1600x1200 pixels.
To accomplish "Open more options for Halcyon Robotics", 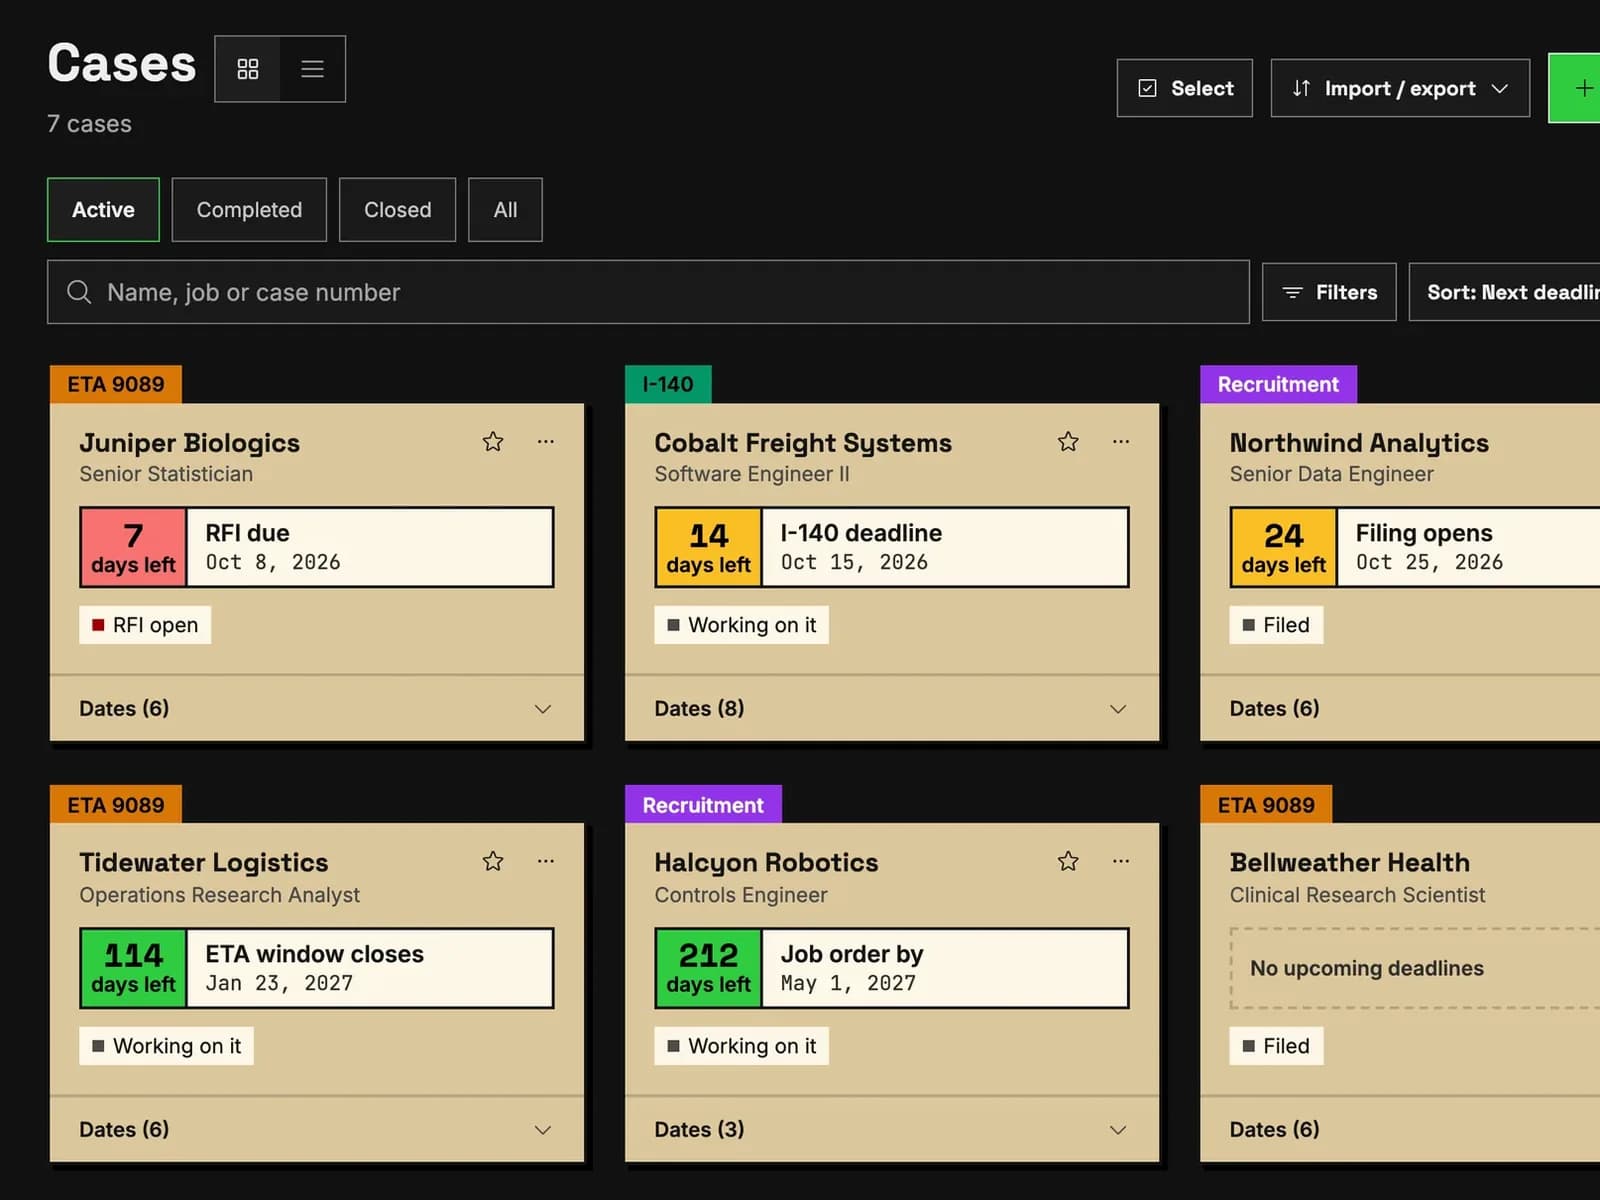I will coord(1121,861).
